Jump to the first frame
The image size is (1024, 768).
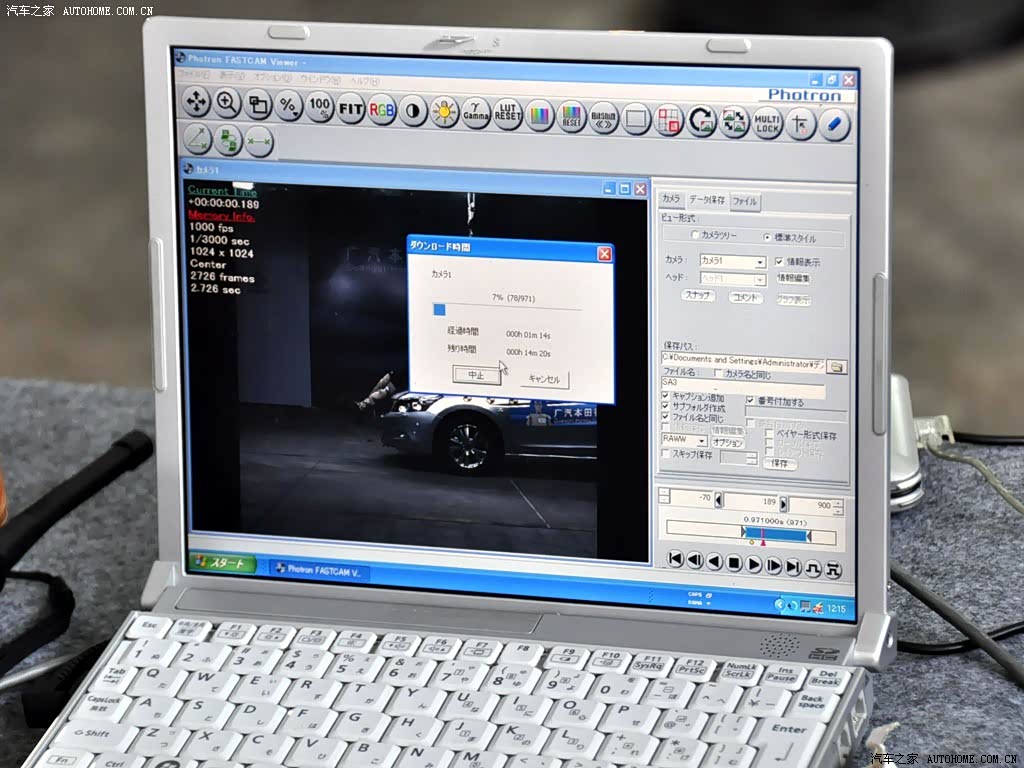tap(676, 559)
